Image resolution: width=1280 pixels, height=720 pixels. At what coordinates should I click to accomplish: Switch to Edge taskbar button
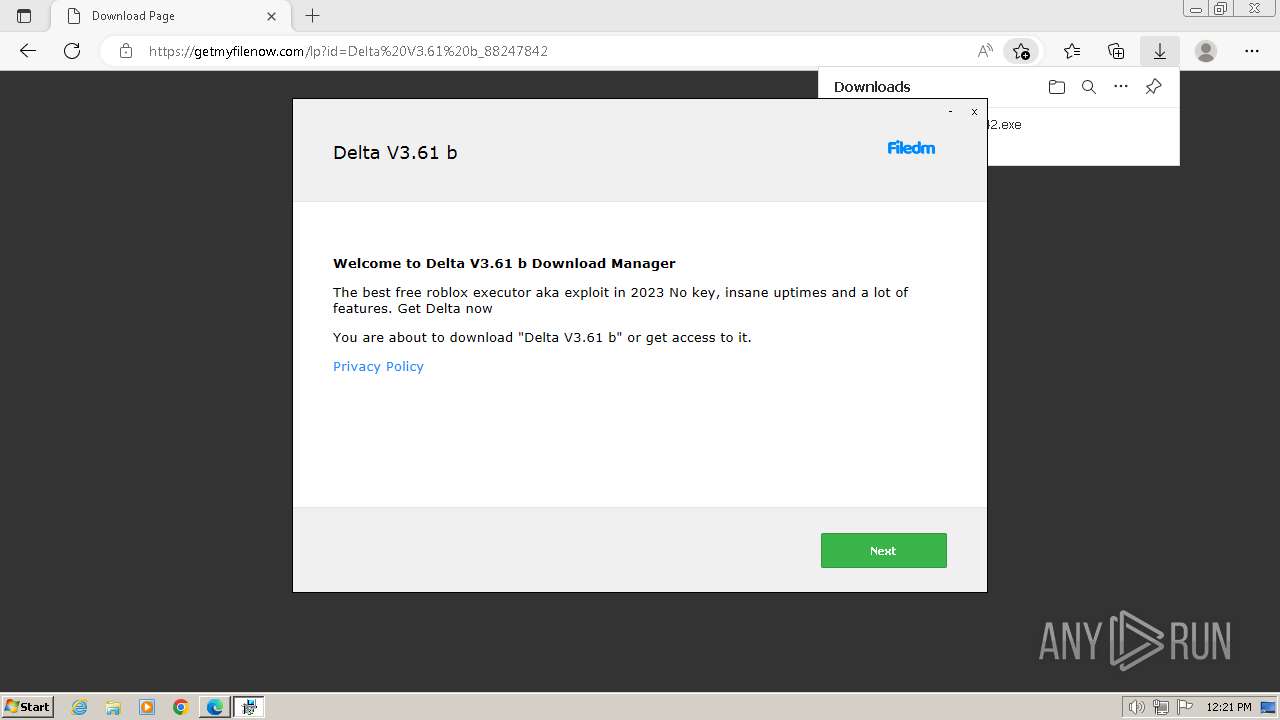tap(215, 707)
